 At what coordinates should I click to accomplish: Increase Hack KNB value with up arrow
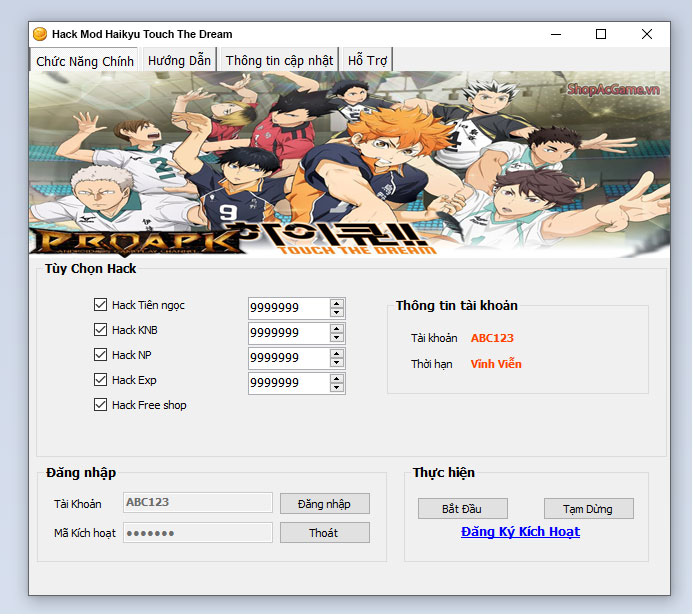click(337, 329)
